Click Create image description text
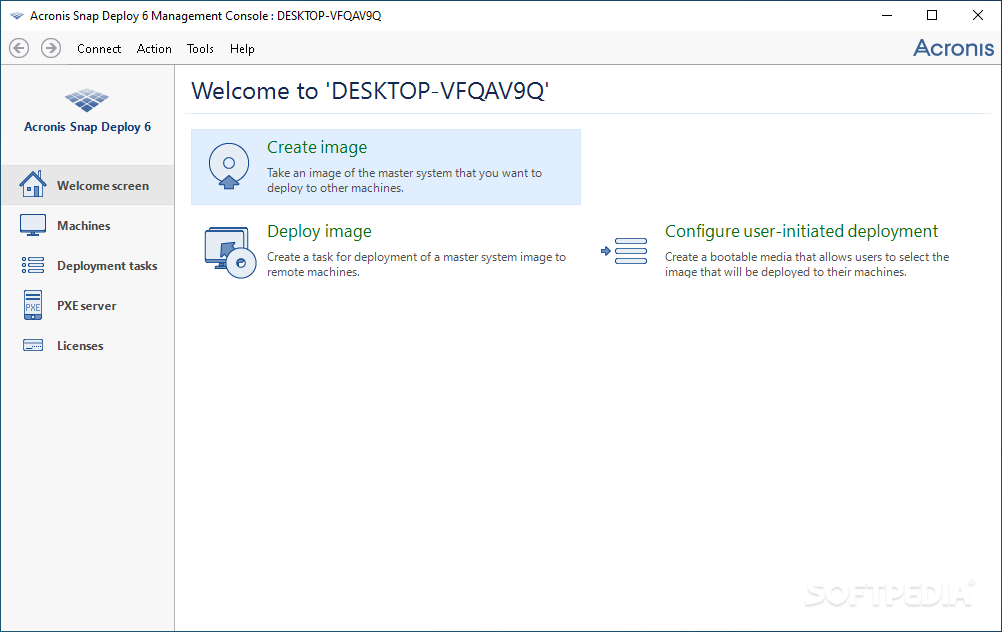Viewport: 1002px width, 632px height. (404, 180)
